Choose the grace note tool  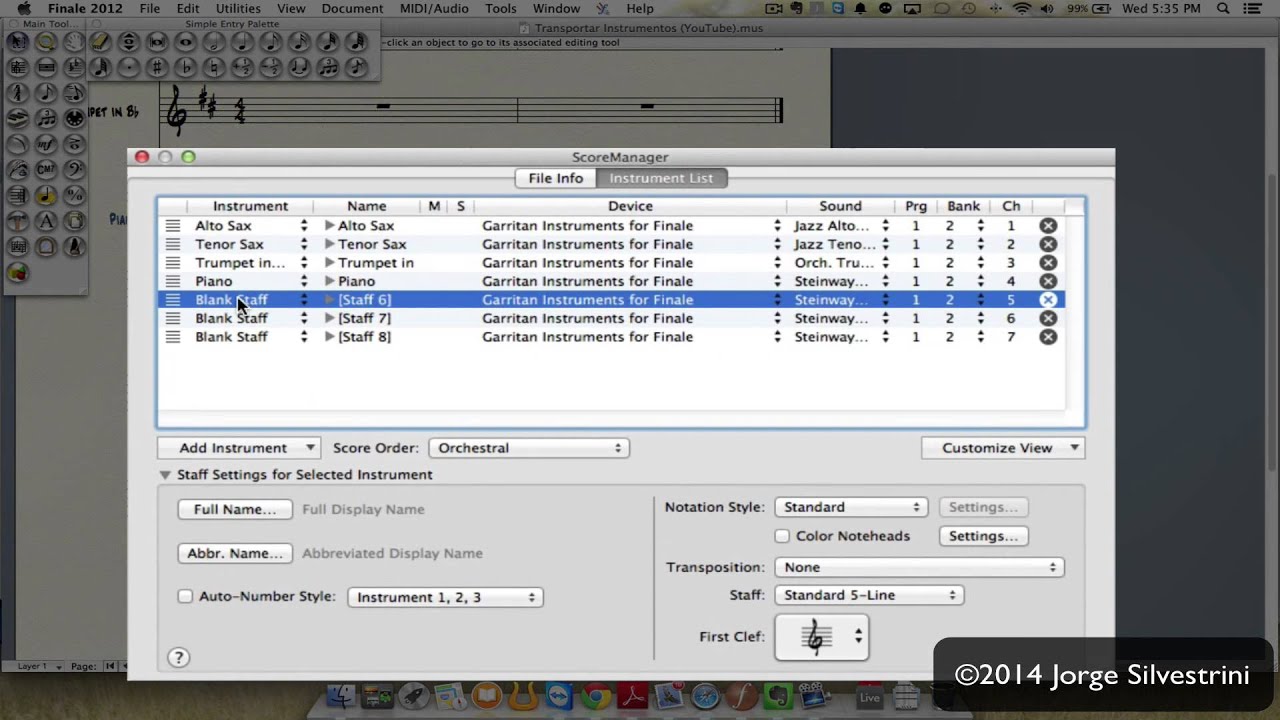[355, 68]
